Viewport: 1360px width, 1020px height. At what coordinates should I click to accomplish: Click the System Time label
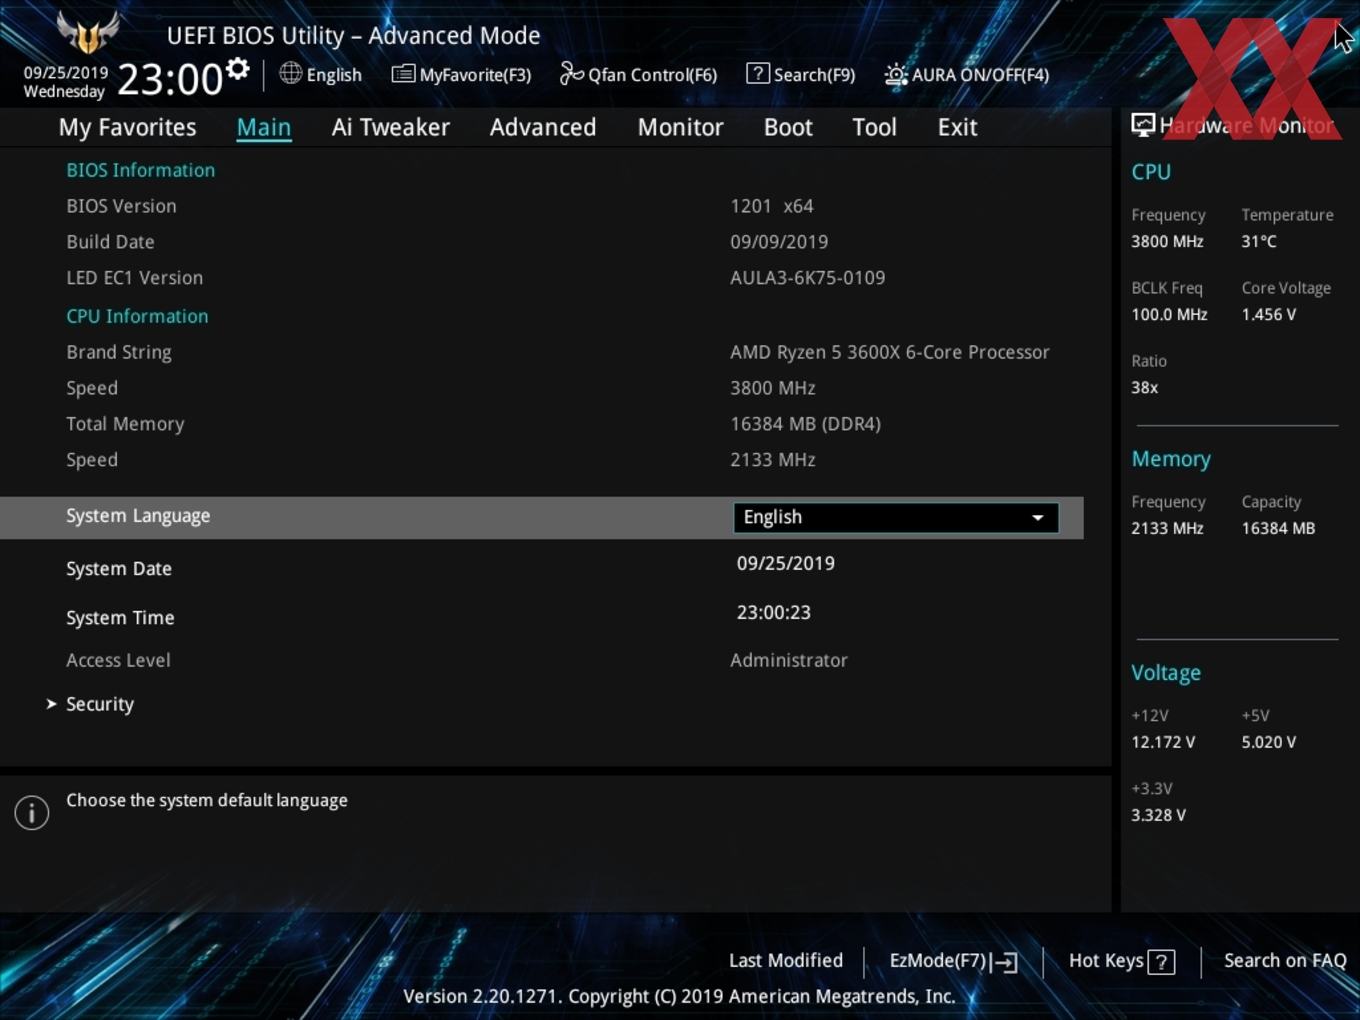click(x=120, y=618)
